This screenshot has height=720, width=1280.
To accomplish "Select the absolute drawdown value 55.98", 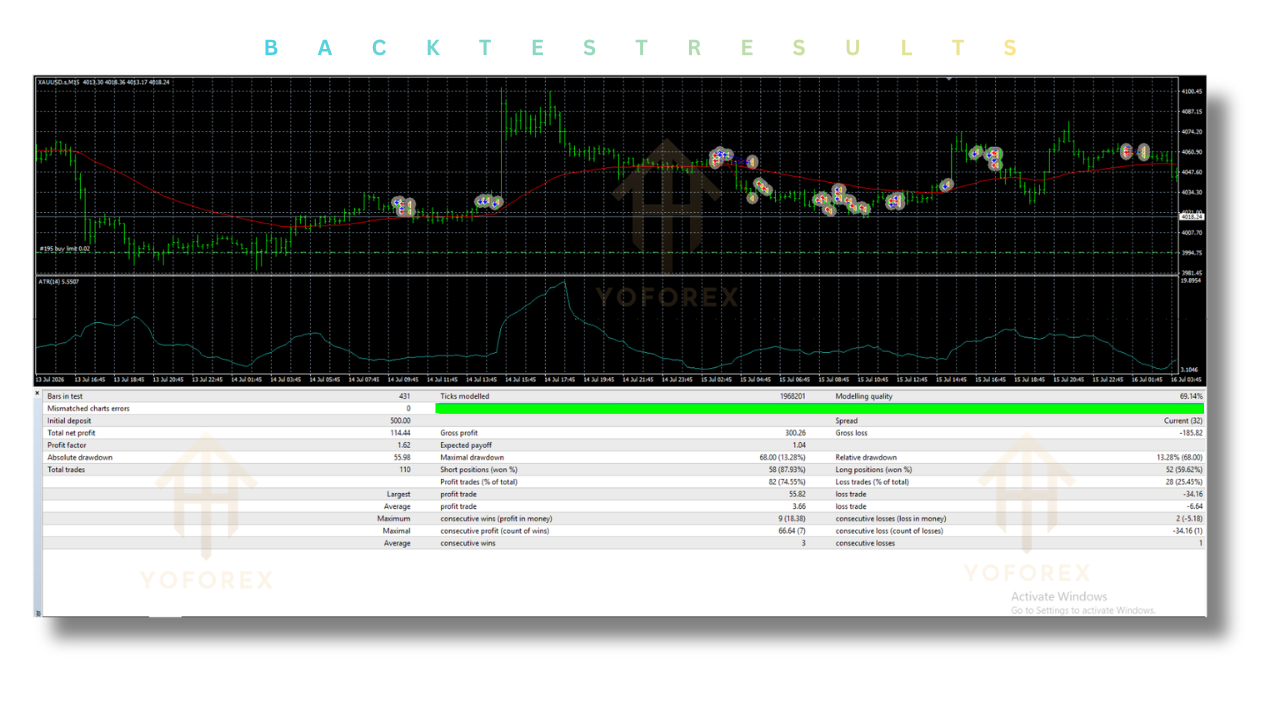I will point(401,457).
